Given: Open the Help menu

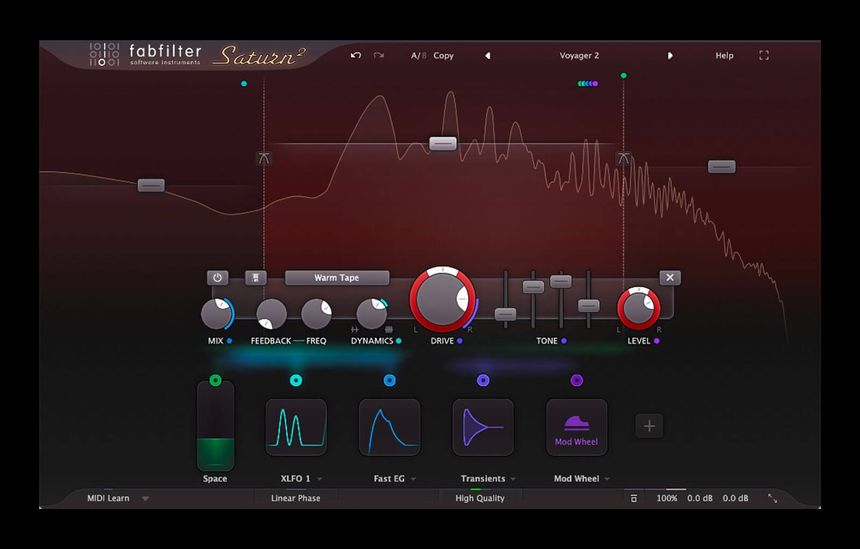Looking at the screenshot, I should (724, 55).
